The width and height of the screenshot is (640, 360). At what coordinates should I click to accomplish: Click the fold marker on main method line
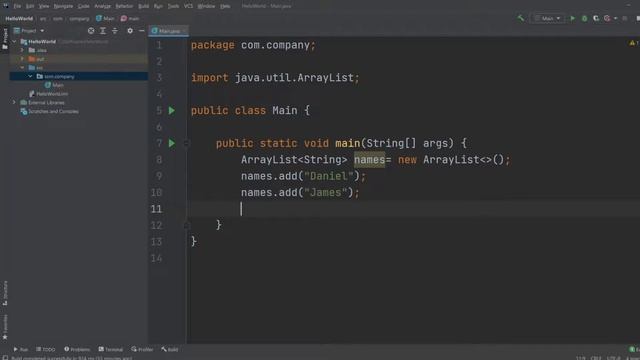pos(187,143)
